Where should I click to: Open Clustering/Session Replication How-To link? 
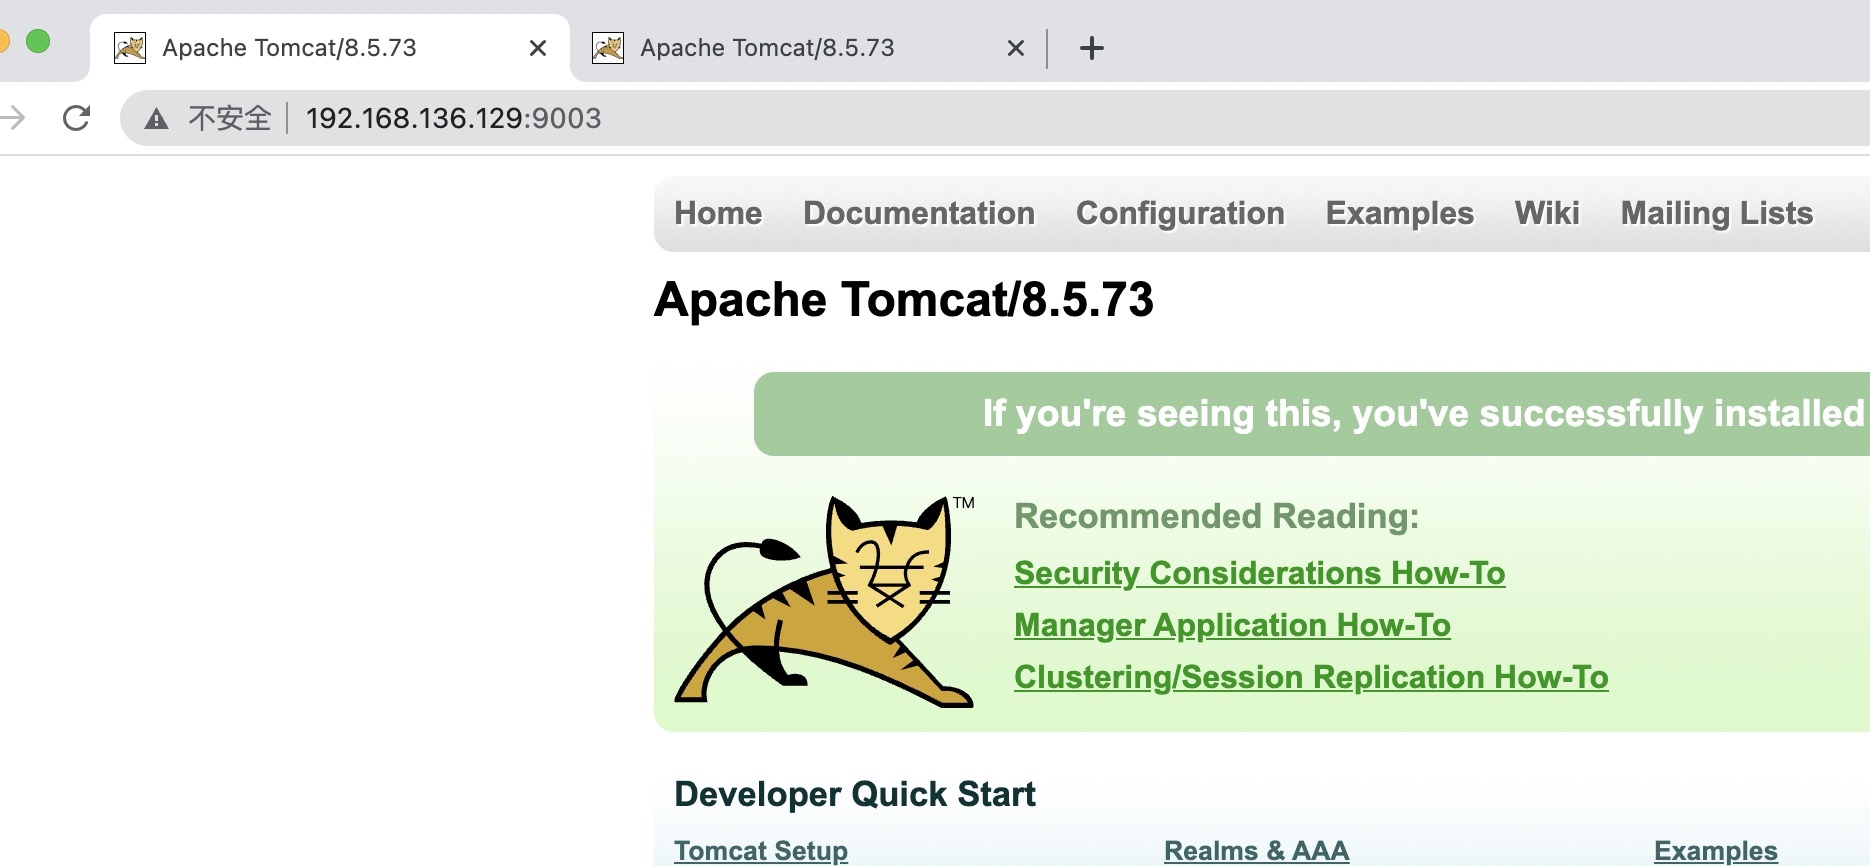1311,677
